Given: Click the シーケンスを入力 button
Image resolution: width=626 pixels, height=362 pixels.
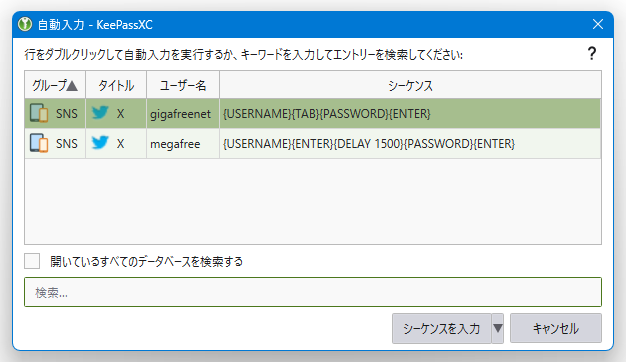Looking at the screenshot, I should [442, 328].
